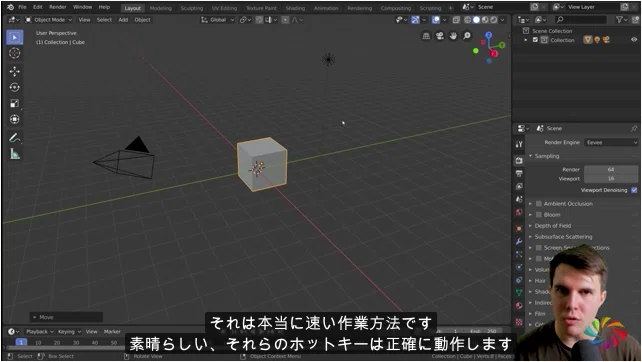Switch to rendered viewport shading
642x362 pixels.
pyautogui.click(x=494, y=20)
